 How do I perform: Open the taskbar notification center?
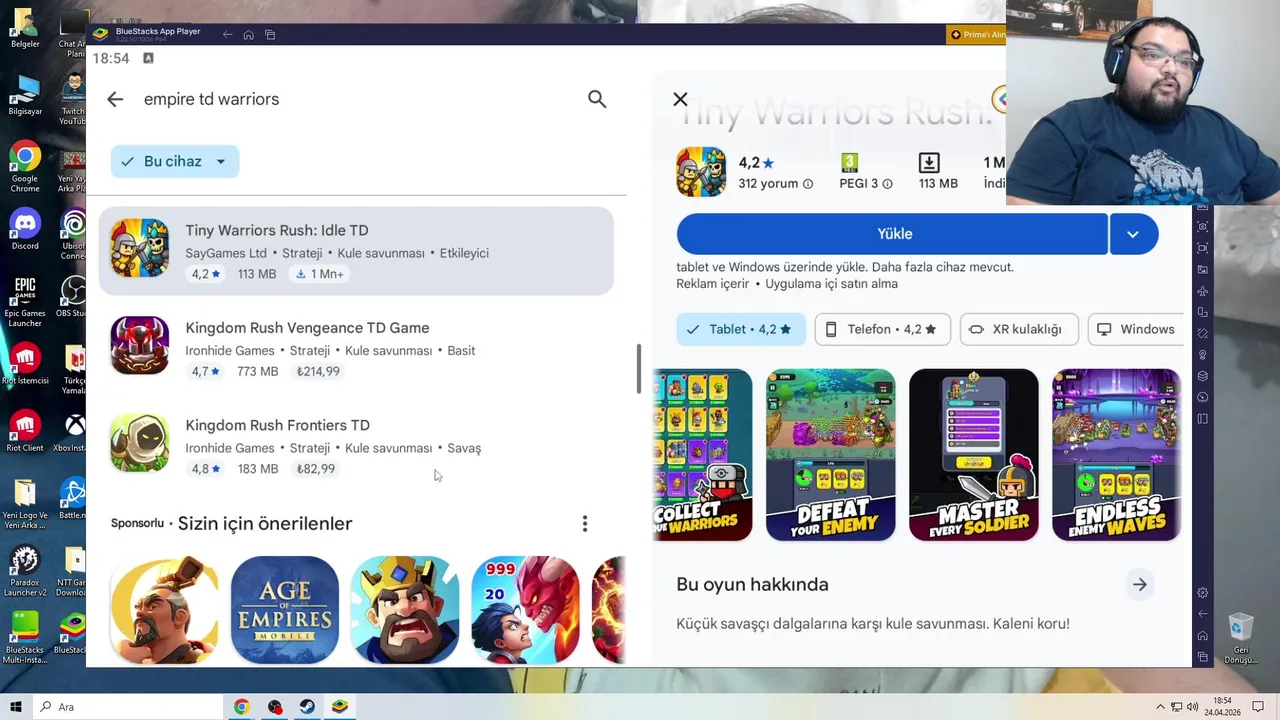1258,707
